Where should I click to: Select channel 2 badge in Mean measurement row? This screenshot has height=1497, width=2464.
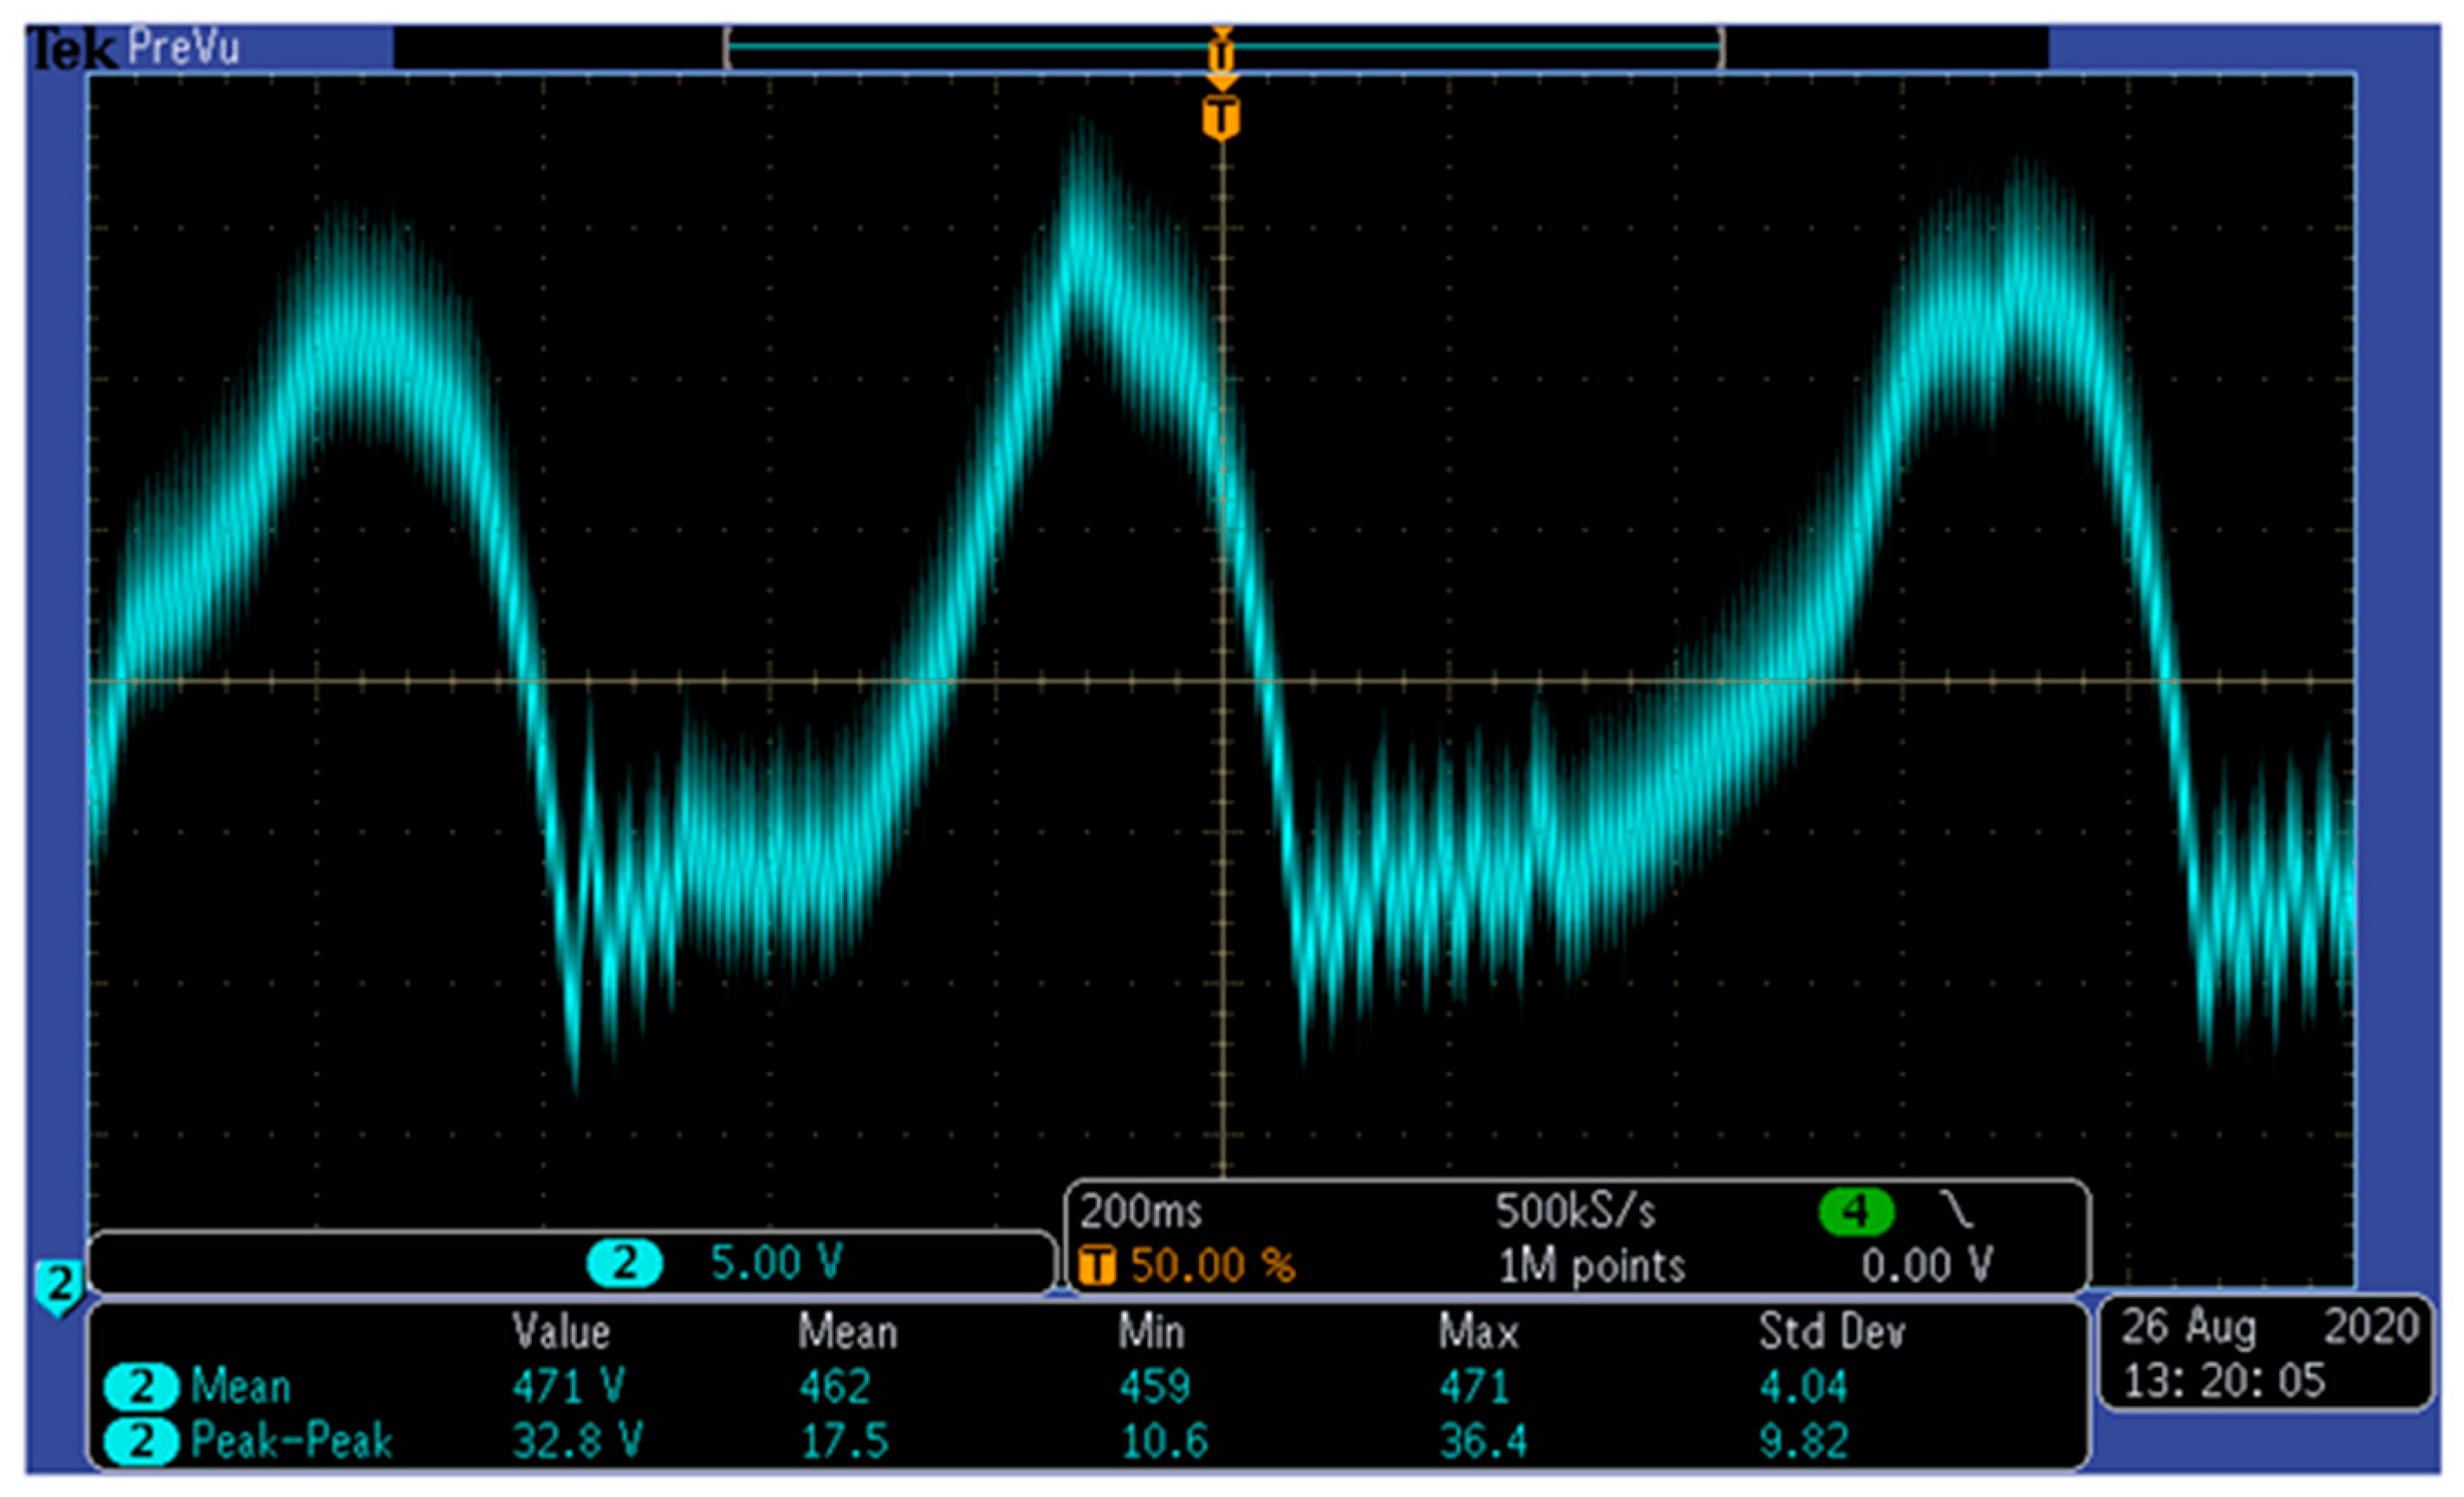pos(141,1387)
